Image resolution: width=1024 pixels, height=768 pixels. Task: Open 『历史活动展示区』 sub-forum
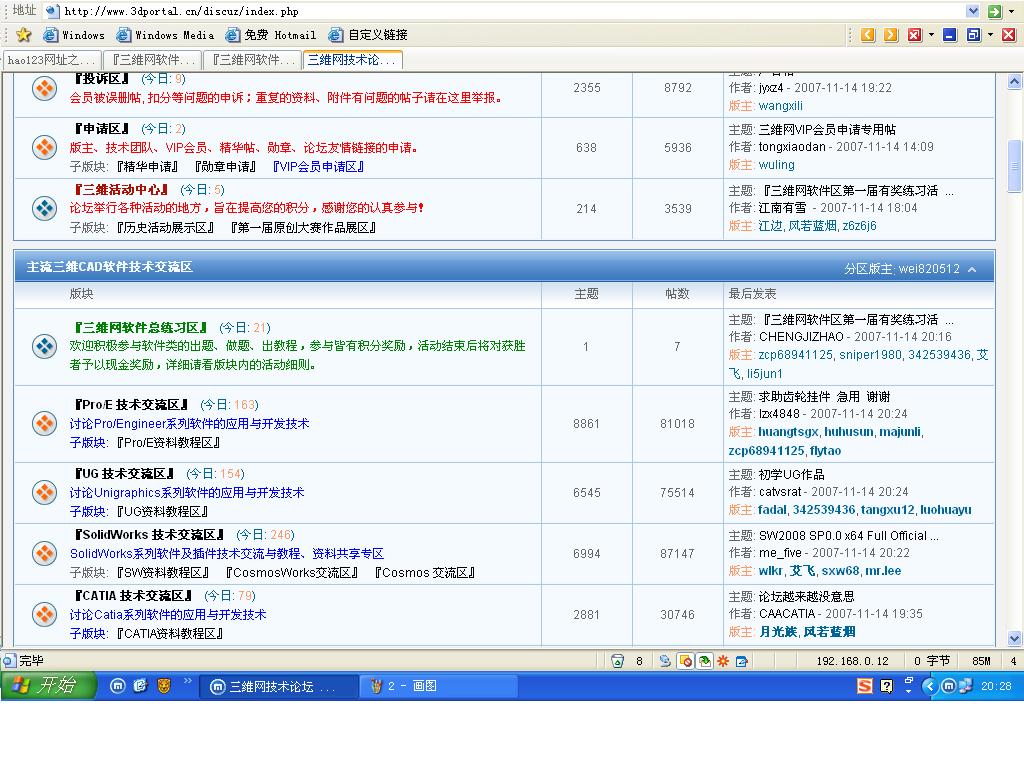pos(166,228)
